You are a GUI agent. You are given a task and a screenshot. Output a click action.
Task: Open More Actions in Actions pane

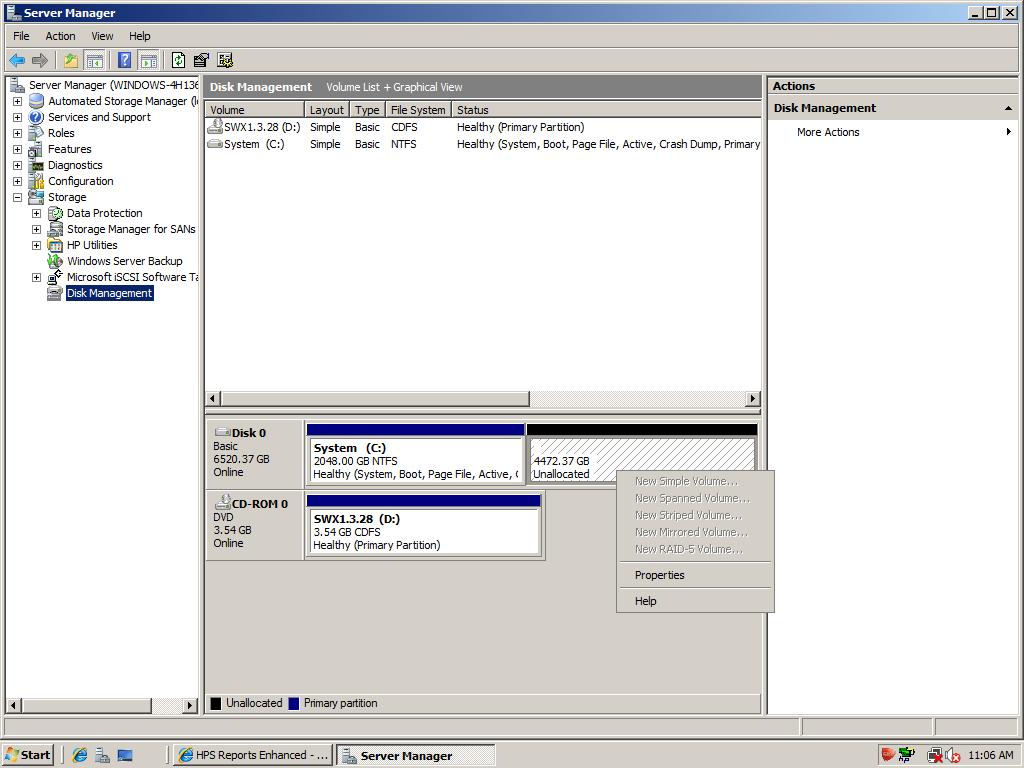coord(828,132)
